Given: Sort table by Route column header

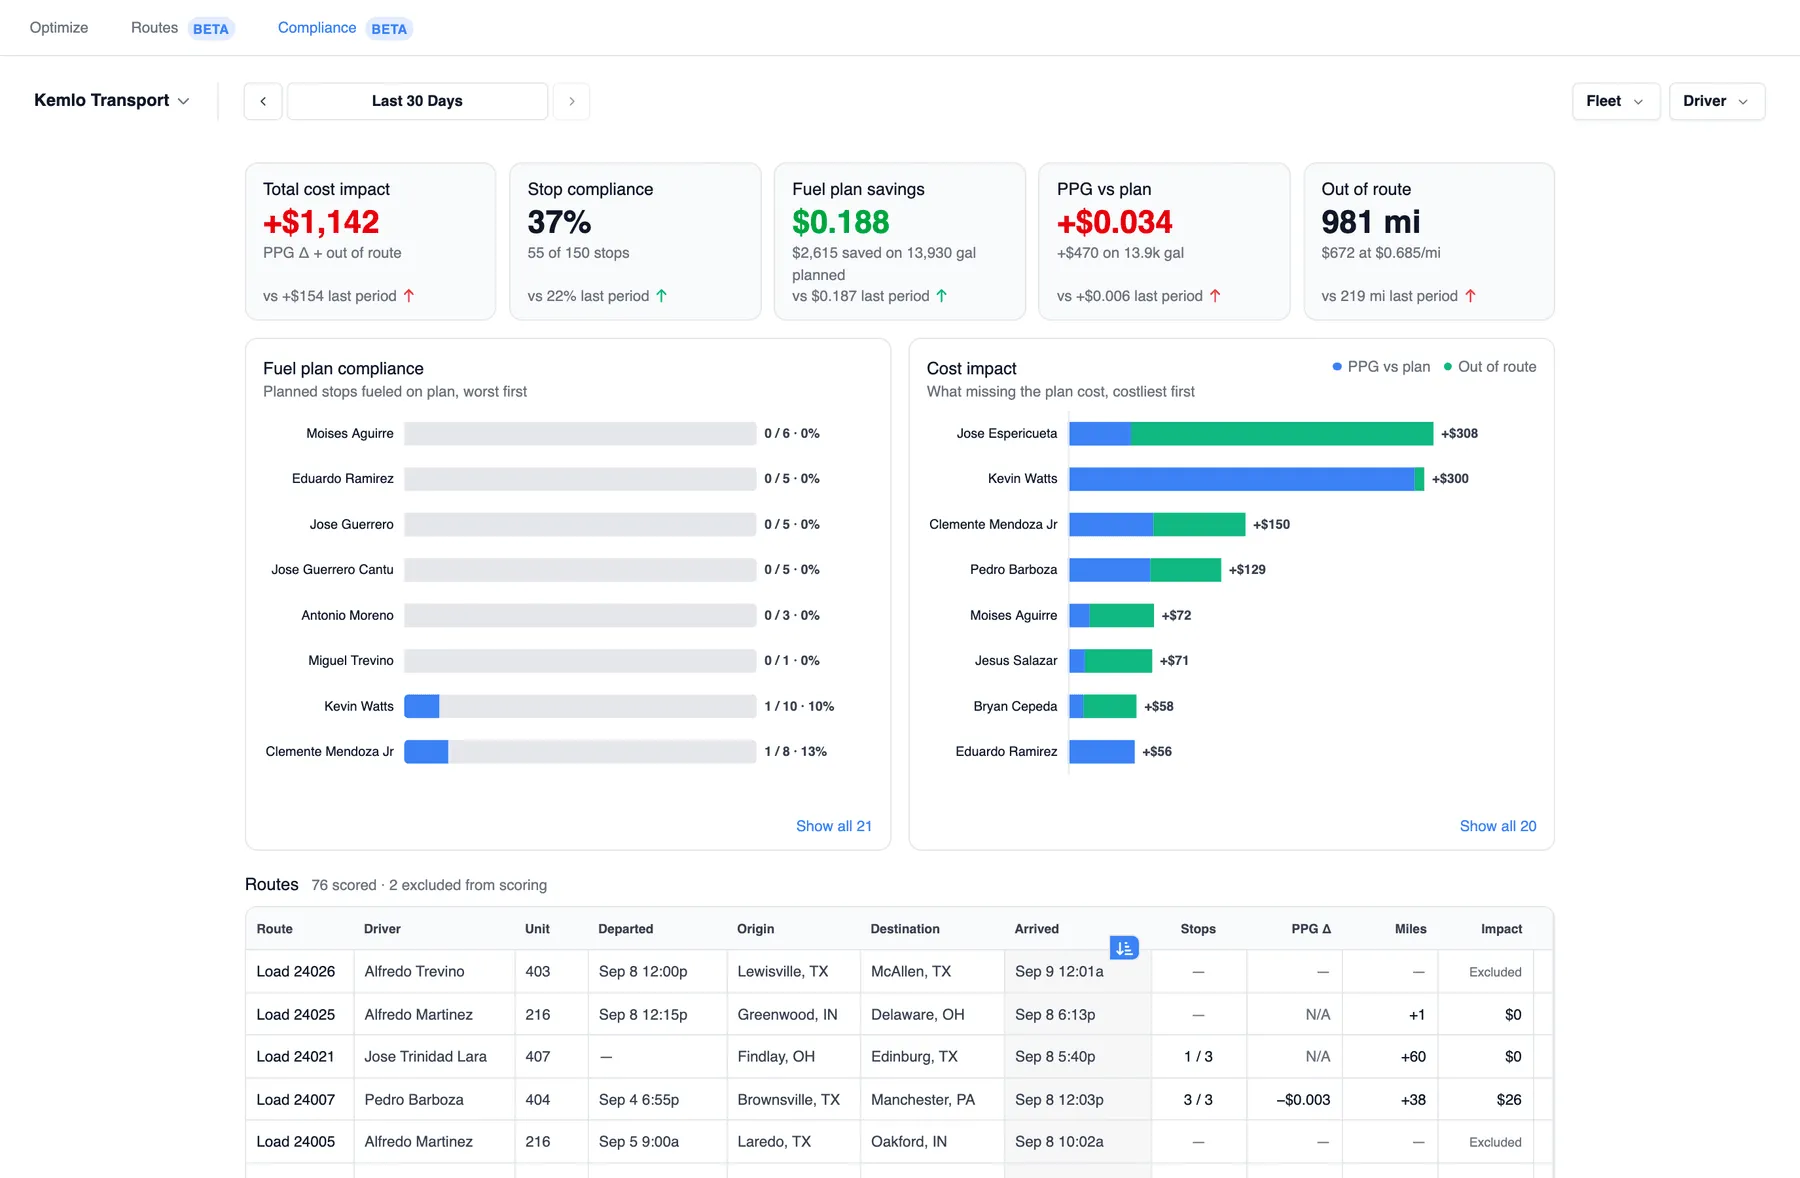Looking at the screenshot, I should click(275, 929).
